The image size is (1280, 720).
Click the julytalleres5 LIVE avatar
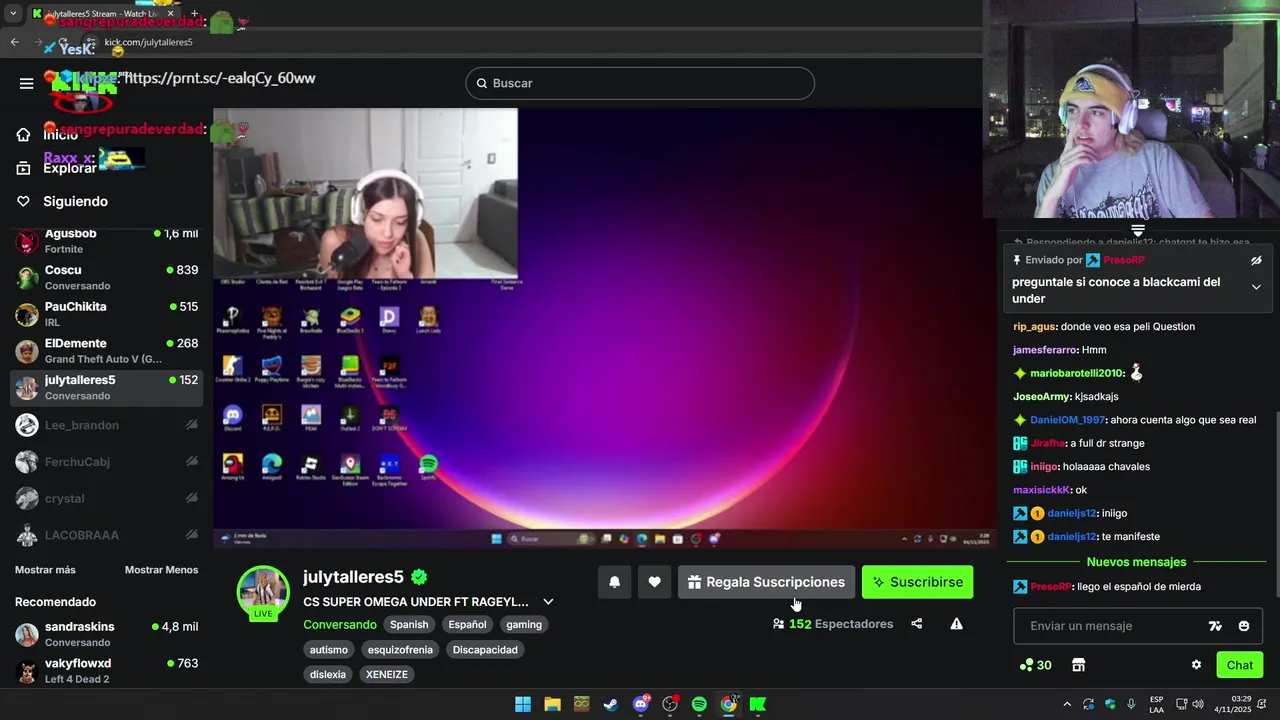click(263, 593)
